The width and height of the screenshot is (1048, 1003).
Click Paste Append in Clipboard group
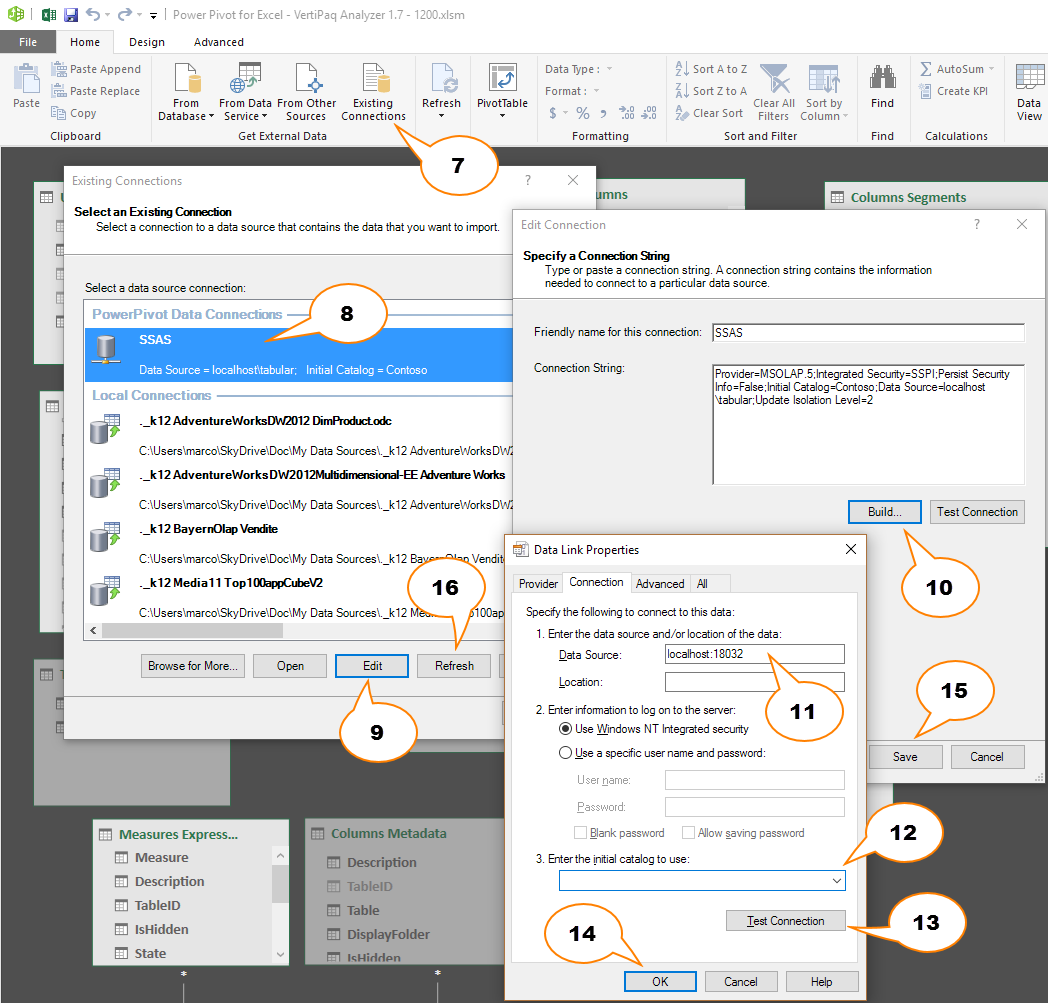click(96, 69)
